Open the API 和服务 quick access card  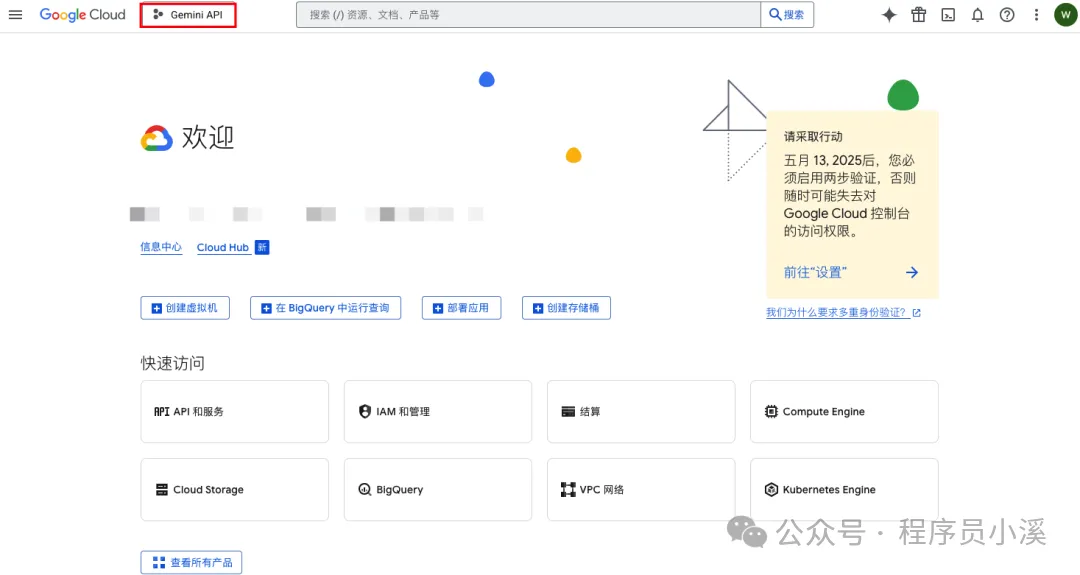(235, 412)
